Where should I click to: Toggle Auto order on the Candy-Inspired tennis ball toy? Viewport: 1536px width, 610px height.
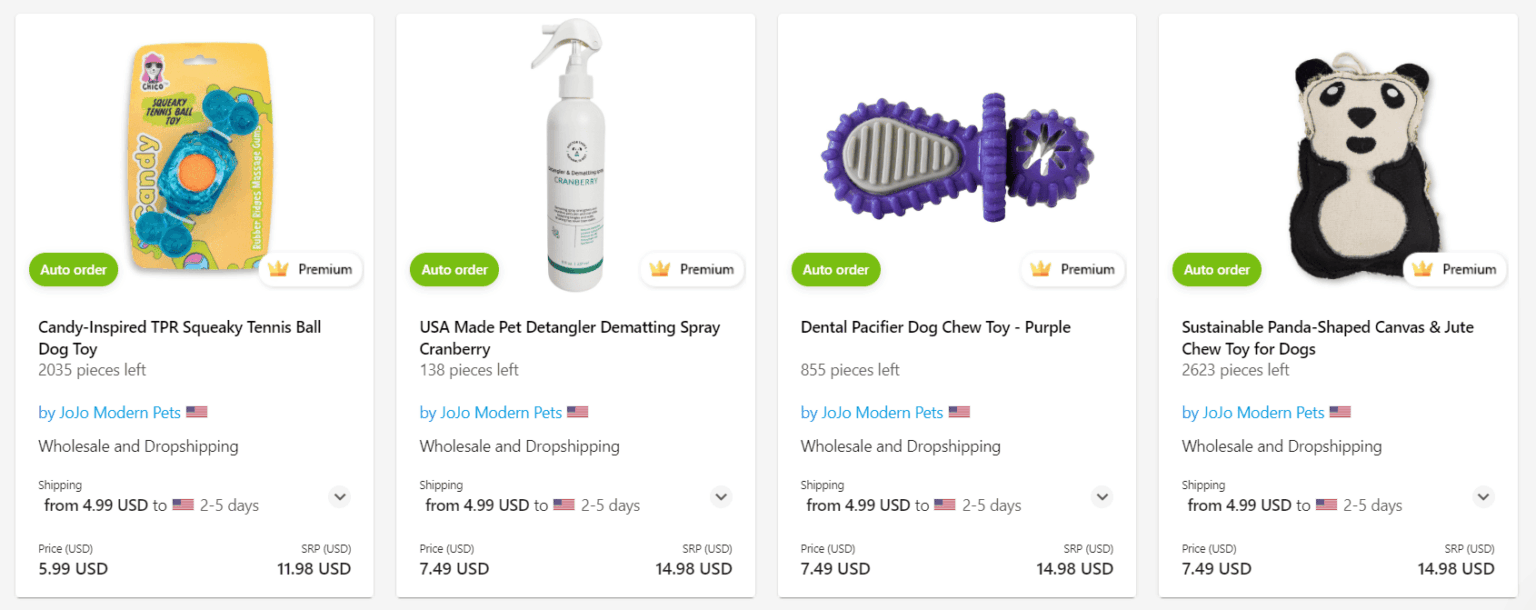(73, 269)
